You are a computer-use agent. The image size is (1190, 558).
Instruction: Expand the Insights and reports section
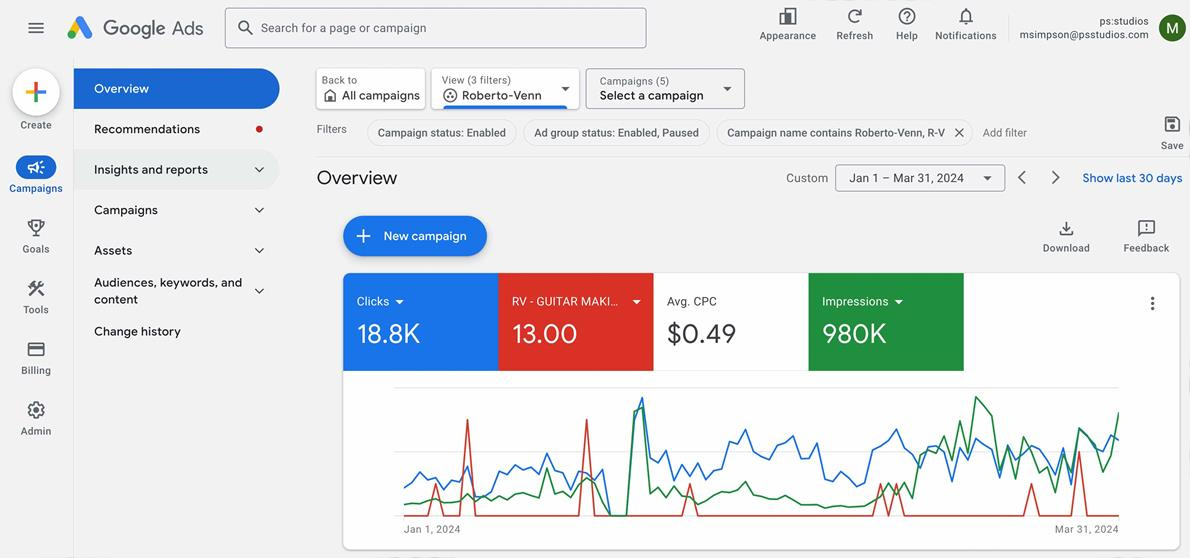click(259, 170)
